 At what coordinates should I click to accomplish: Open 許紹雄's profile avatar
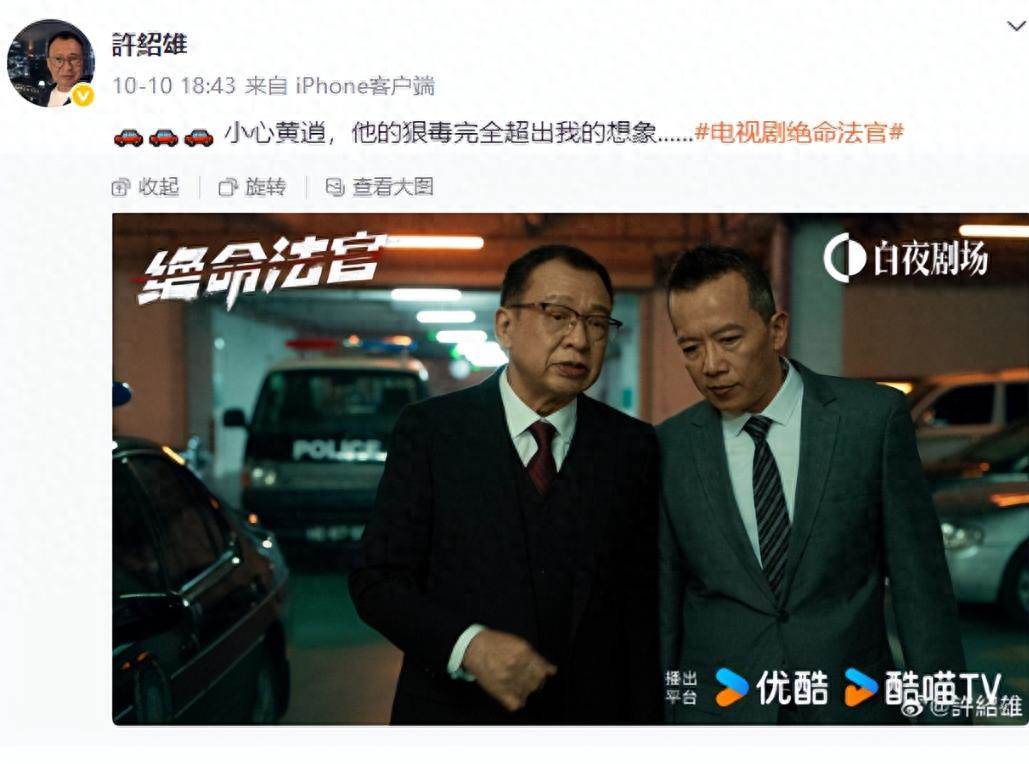51,62
